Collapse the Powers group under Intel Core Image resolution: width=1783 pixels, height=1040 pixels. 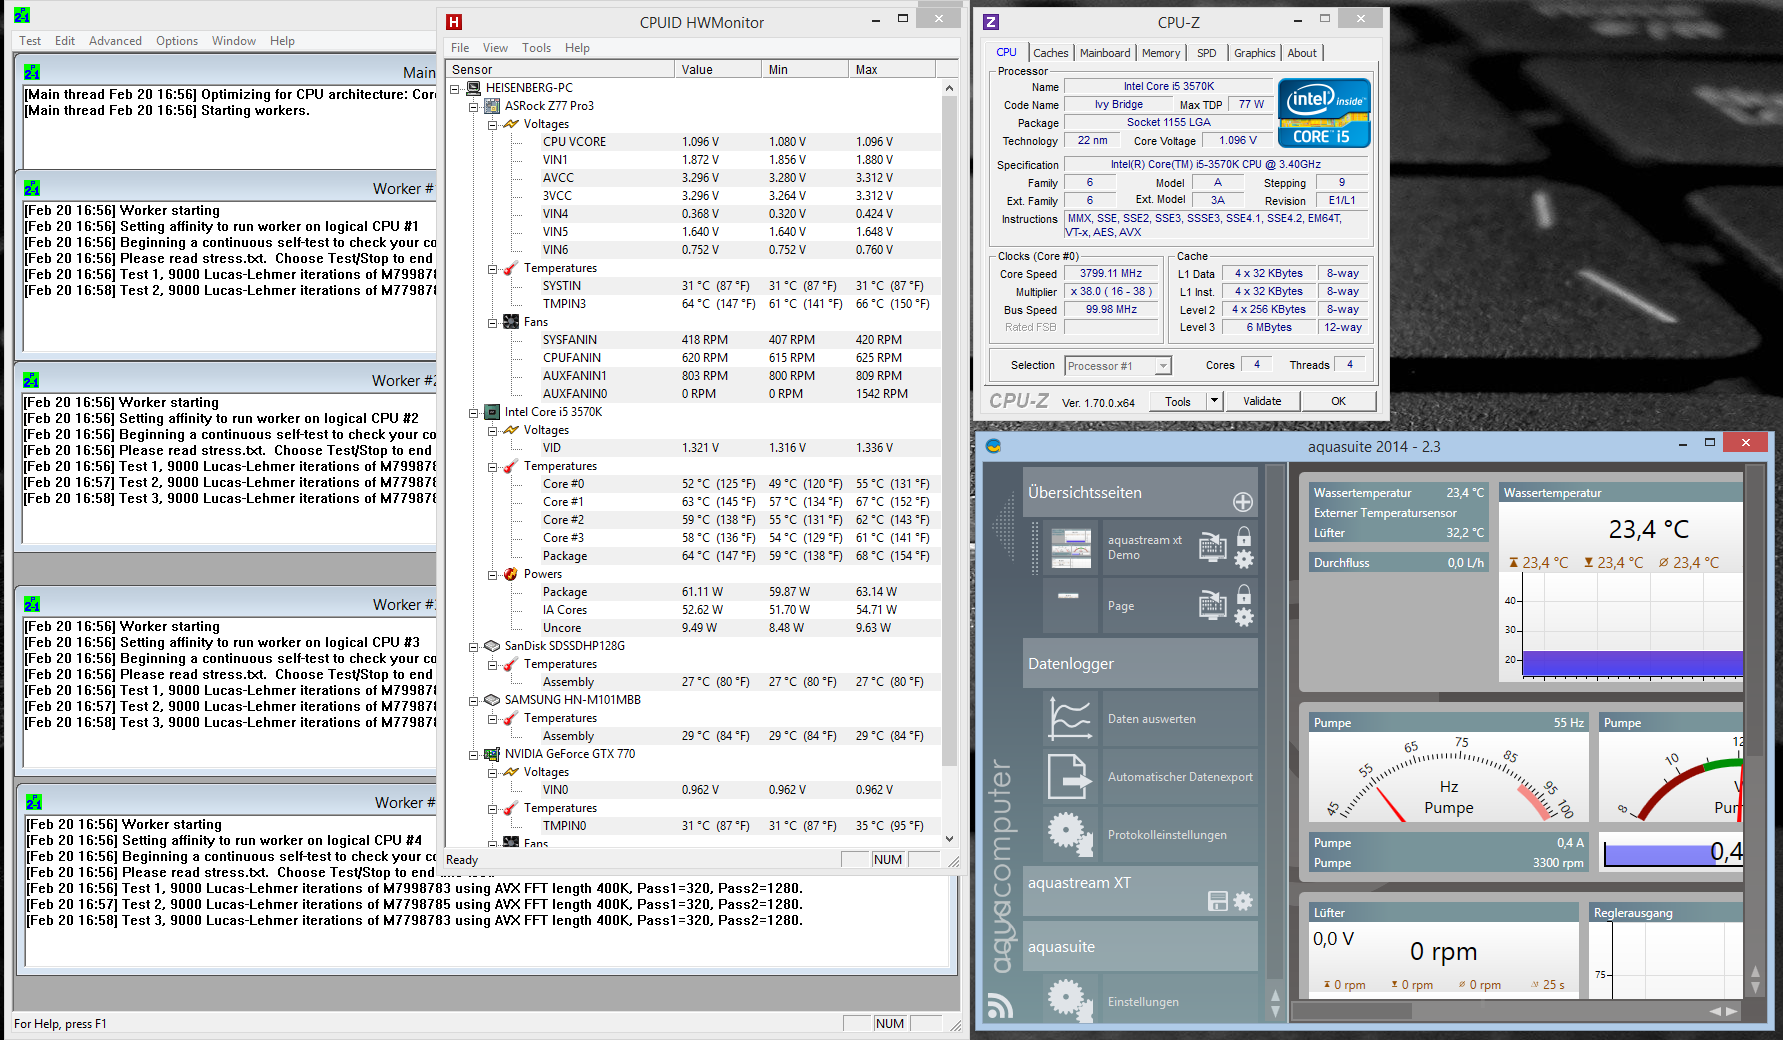493,574
